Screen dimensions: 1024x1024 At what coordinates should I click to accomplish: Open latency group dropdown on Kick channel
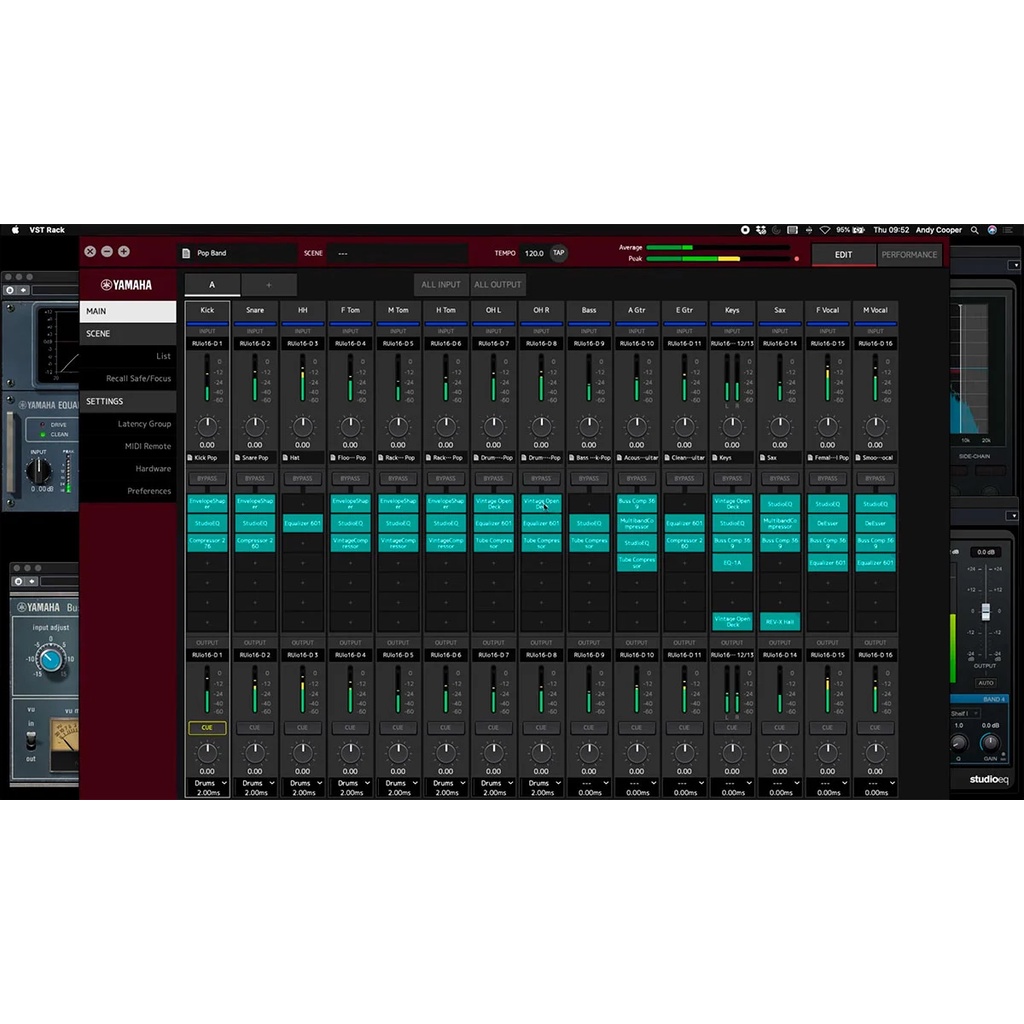click(208, 783)
